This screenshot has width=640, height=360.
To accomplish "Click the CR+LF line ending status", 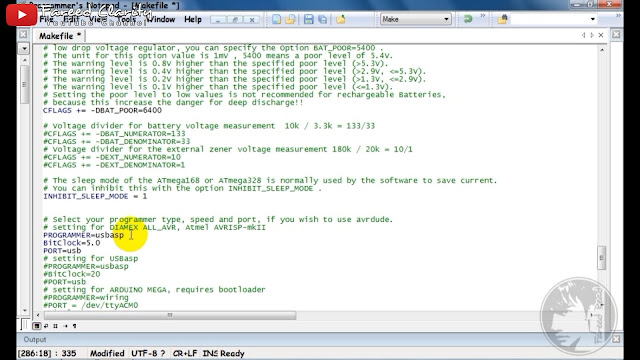I will (x=185, y=353).
